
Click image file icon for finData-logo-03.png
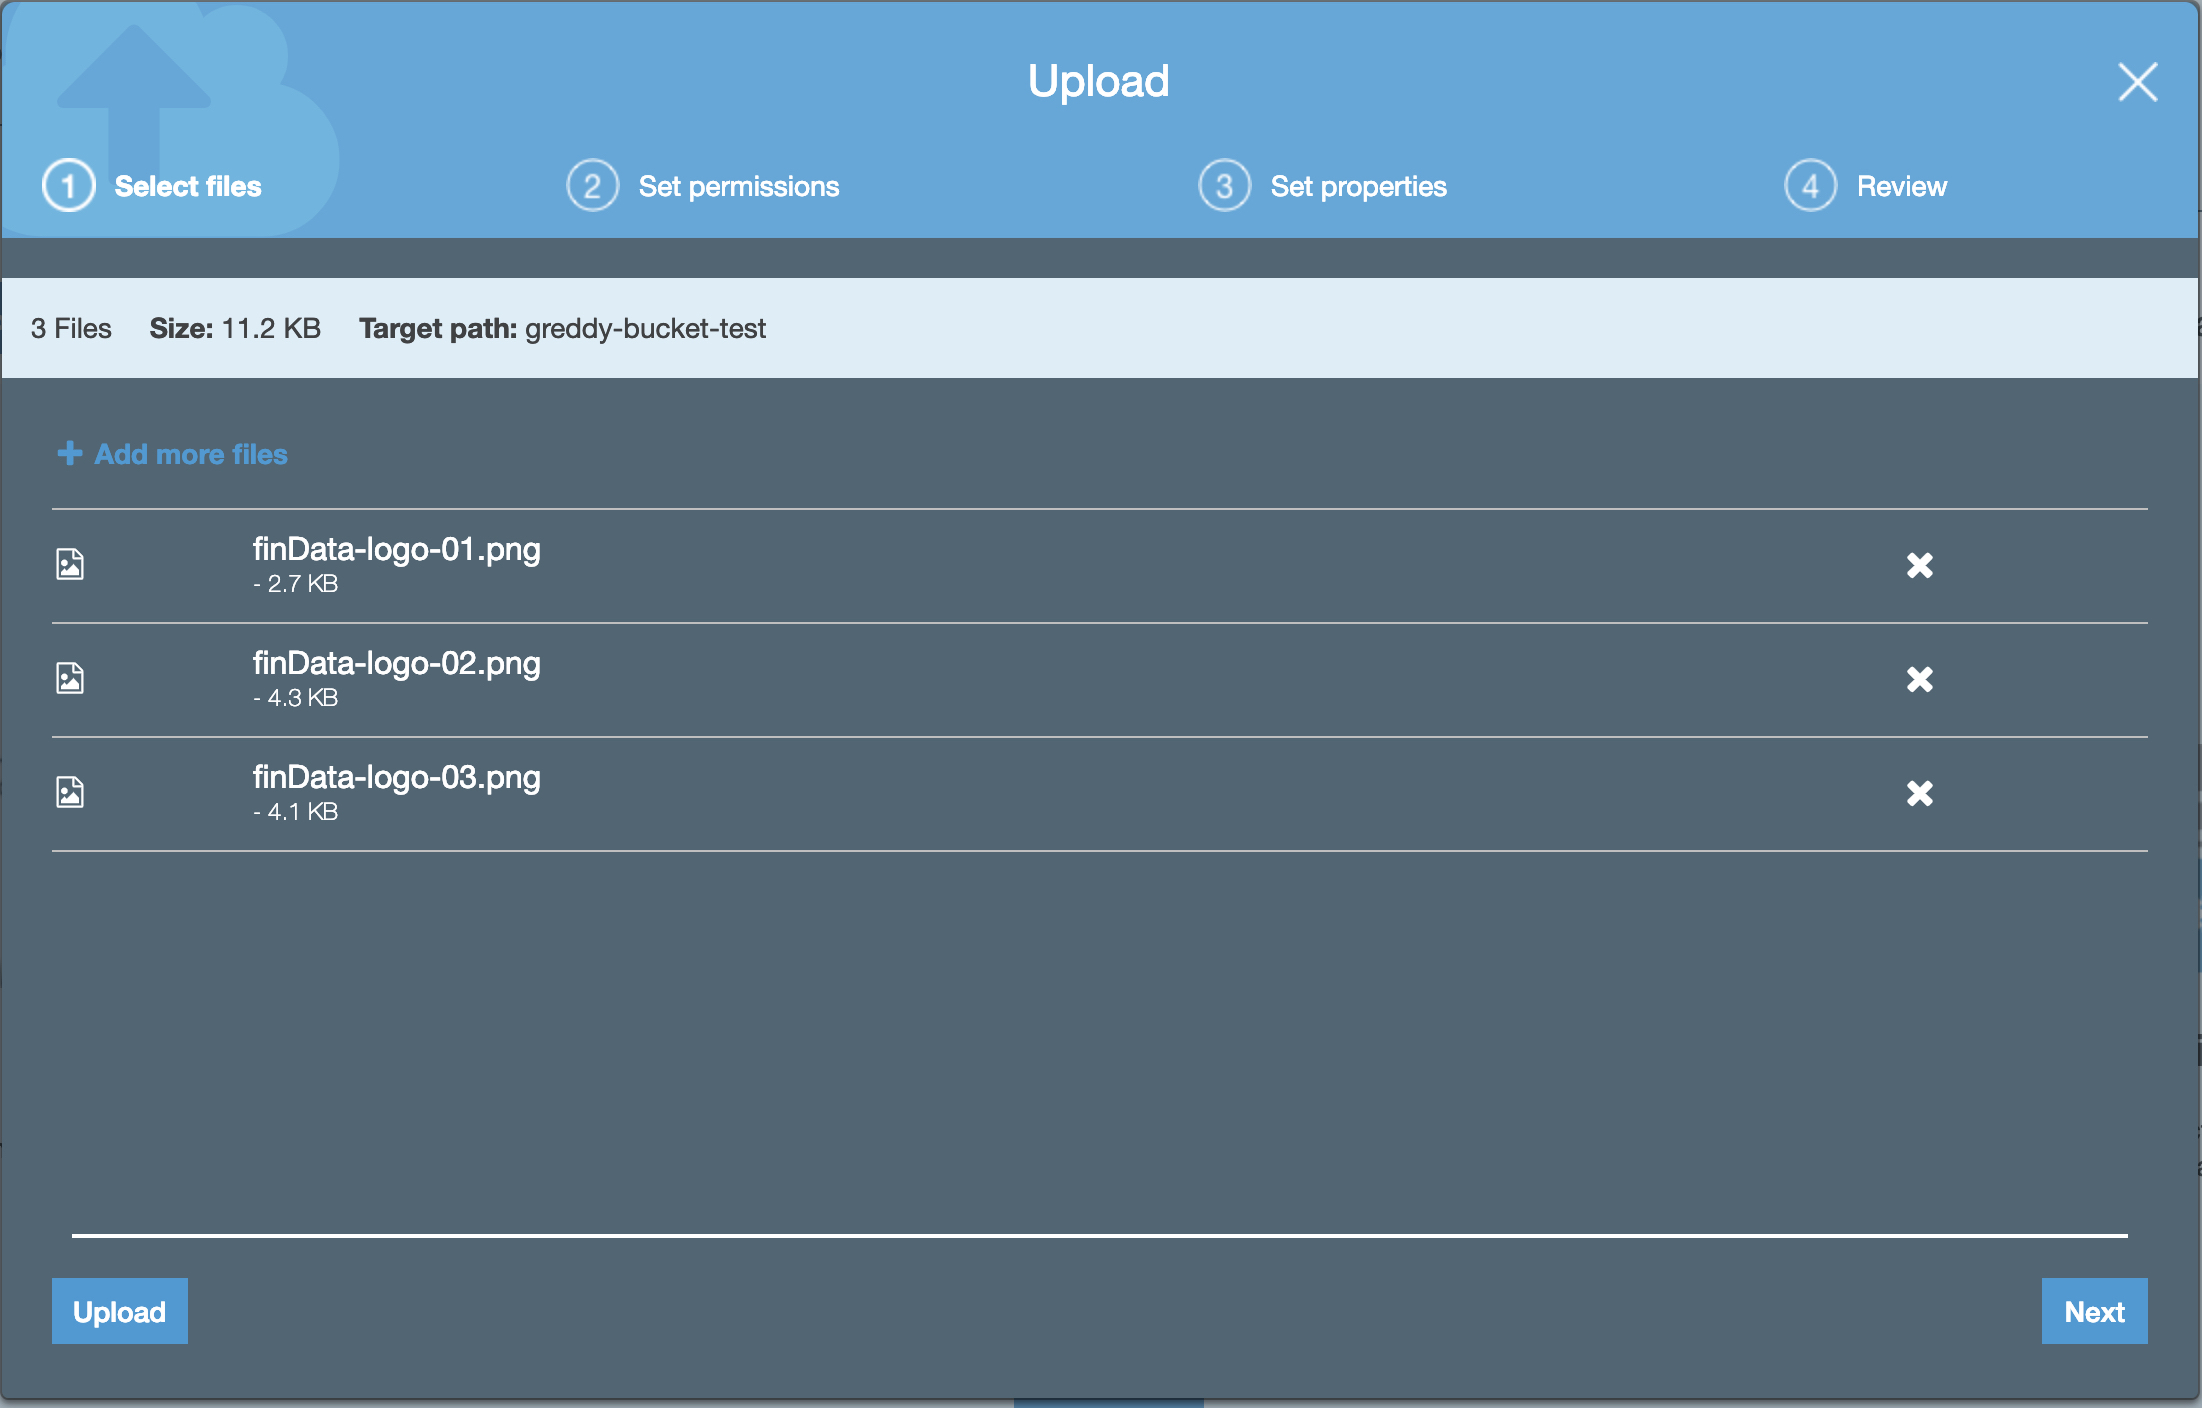tap(70, 793)
